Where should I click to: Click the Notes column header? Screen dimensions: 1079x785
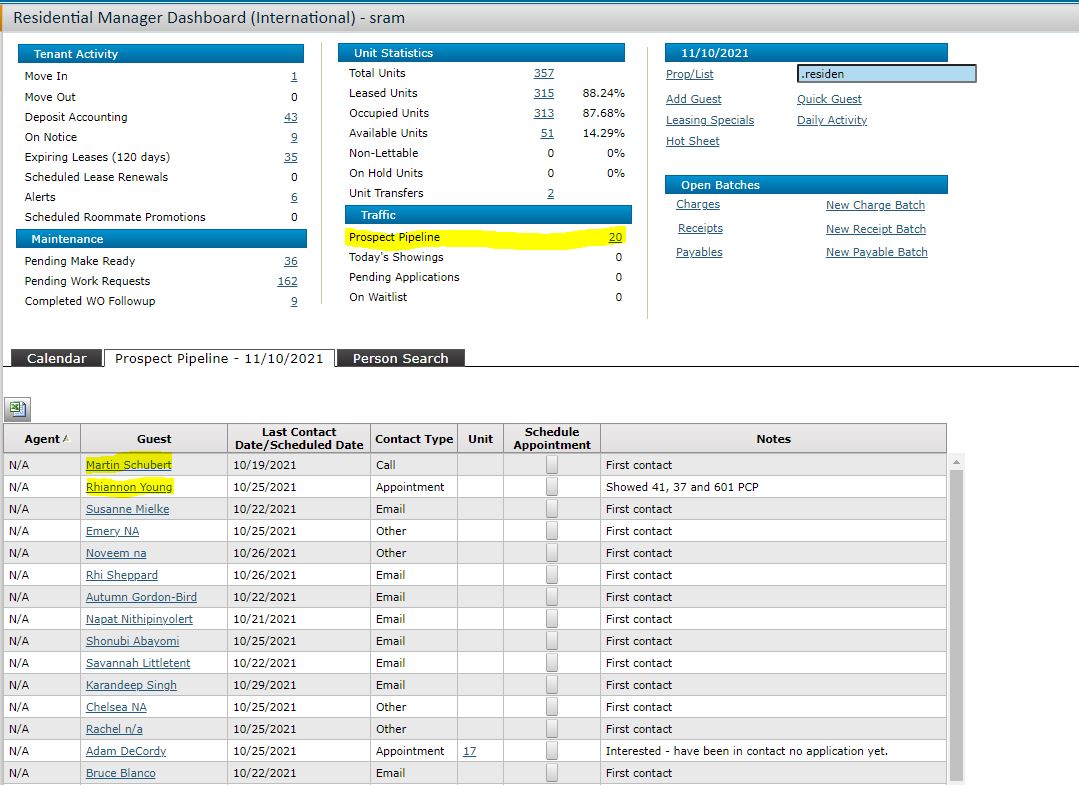coord(773,438)
